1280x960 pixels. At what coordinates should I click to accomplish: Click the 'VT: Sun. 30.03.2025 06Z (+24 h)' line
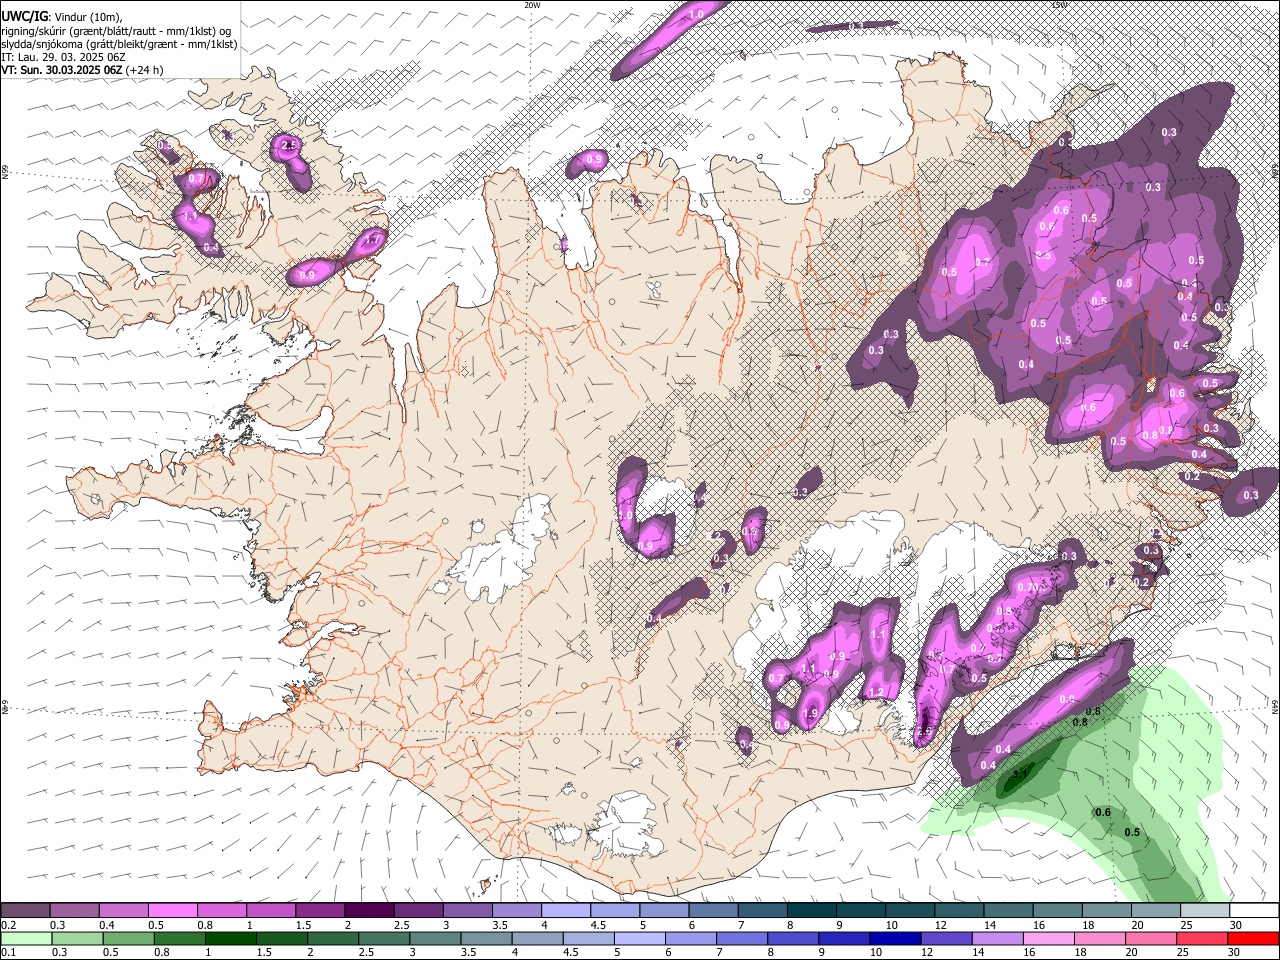coord(82,70)
